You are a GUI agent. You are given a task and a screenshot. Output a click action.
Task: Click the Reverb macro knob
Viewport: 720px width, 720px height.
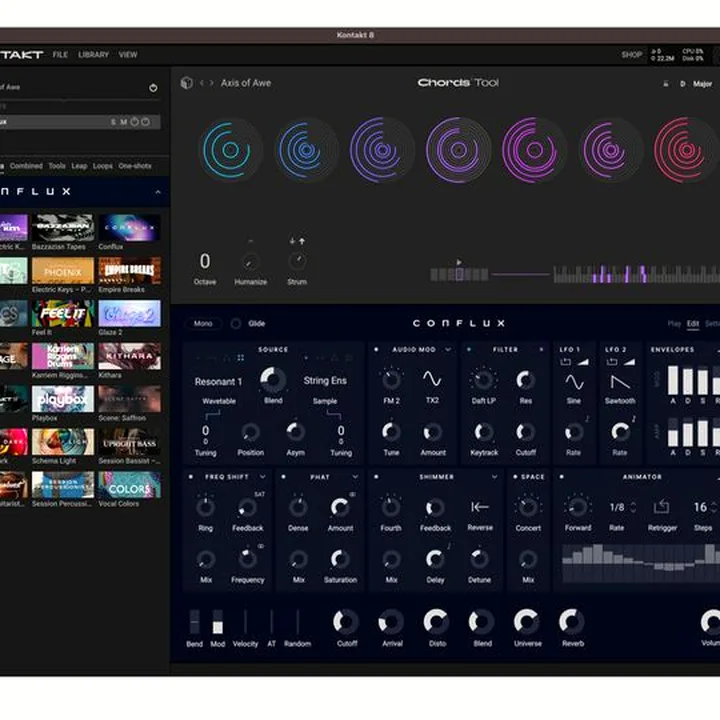572,622
